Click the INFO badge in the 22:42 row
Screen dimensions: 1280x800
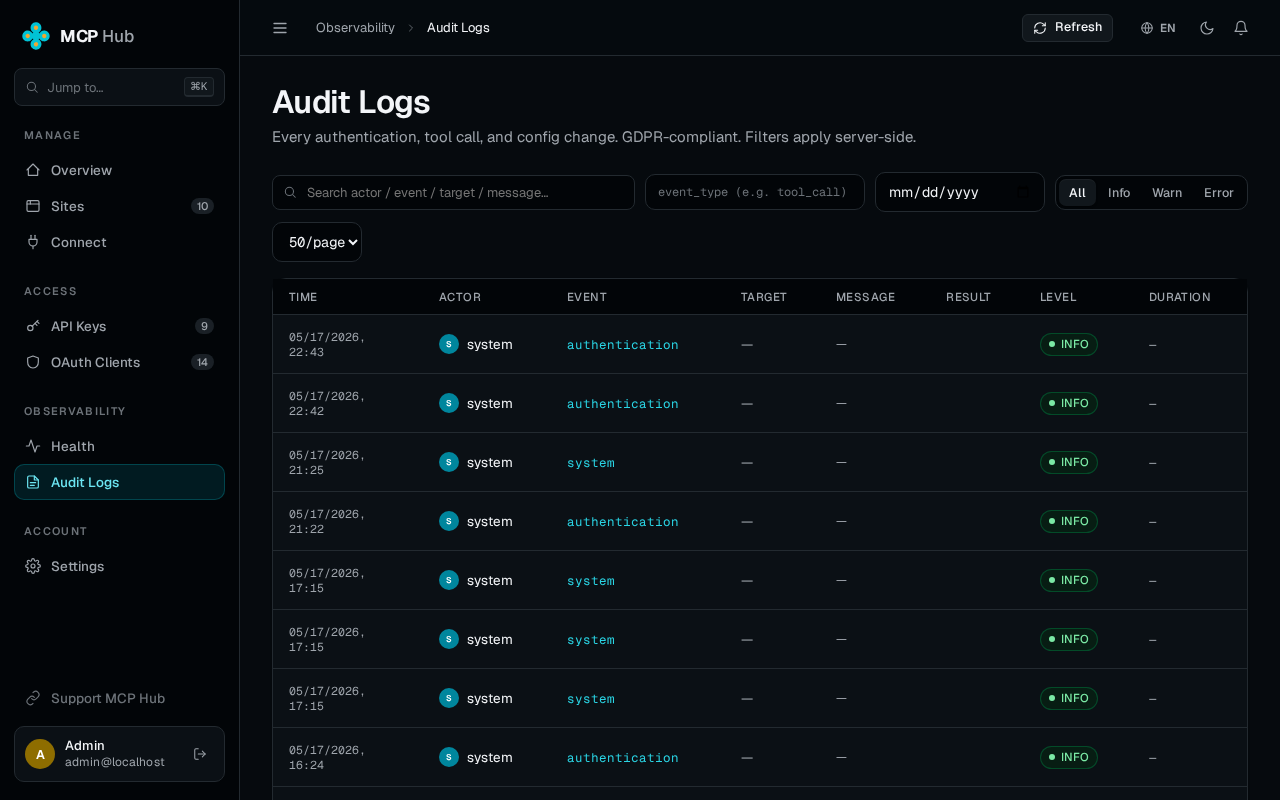pos(1069,403)
